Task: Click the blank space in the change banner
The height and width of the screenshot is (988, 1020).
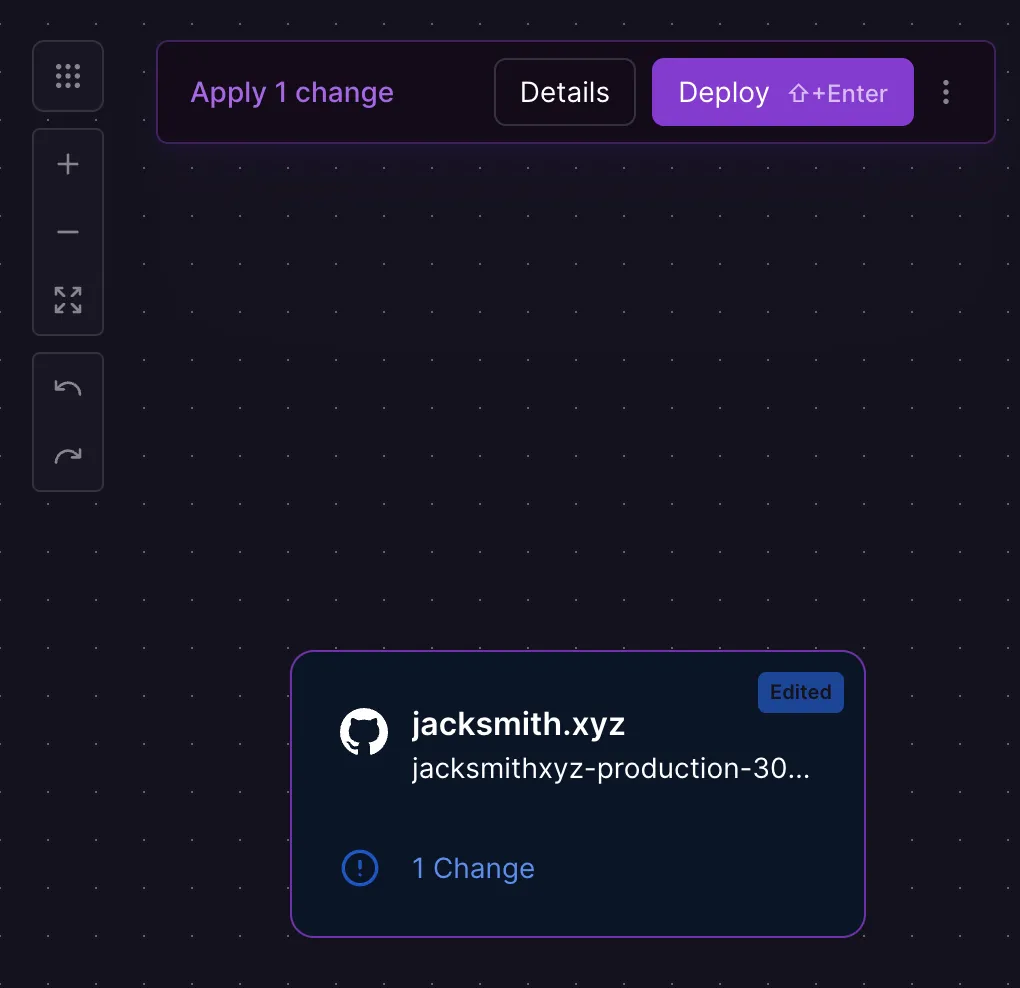Action: [x=445, y=93]
